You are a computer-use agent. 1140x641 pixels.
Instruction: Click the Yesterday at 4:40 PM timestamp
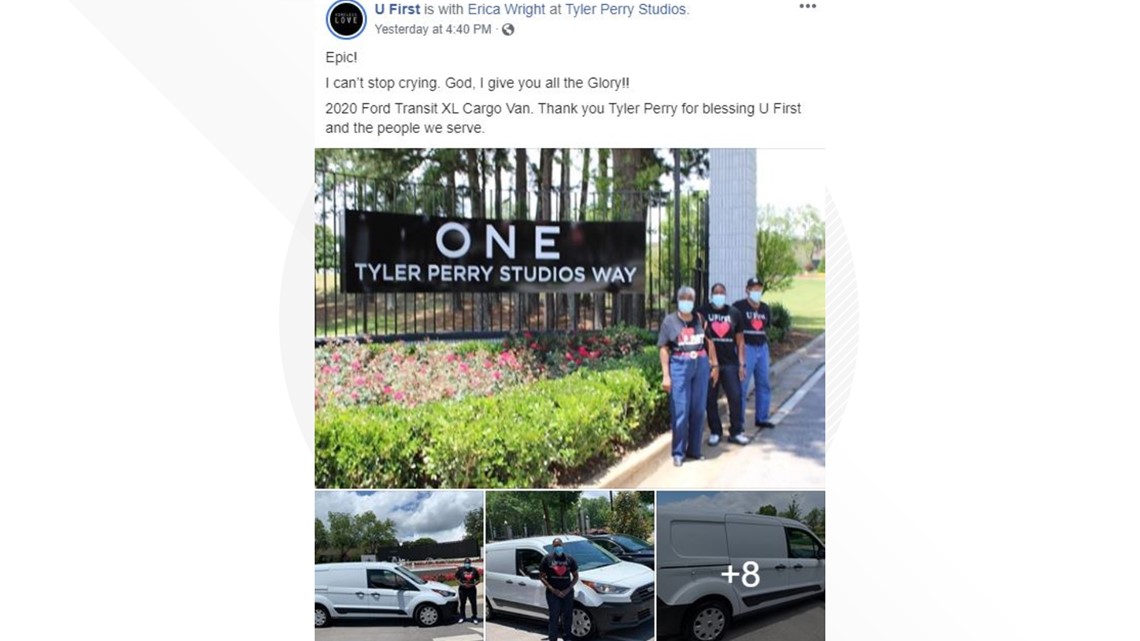point(433,30)
